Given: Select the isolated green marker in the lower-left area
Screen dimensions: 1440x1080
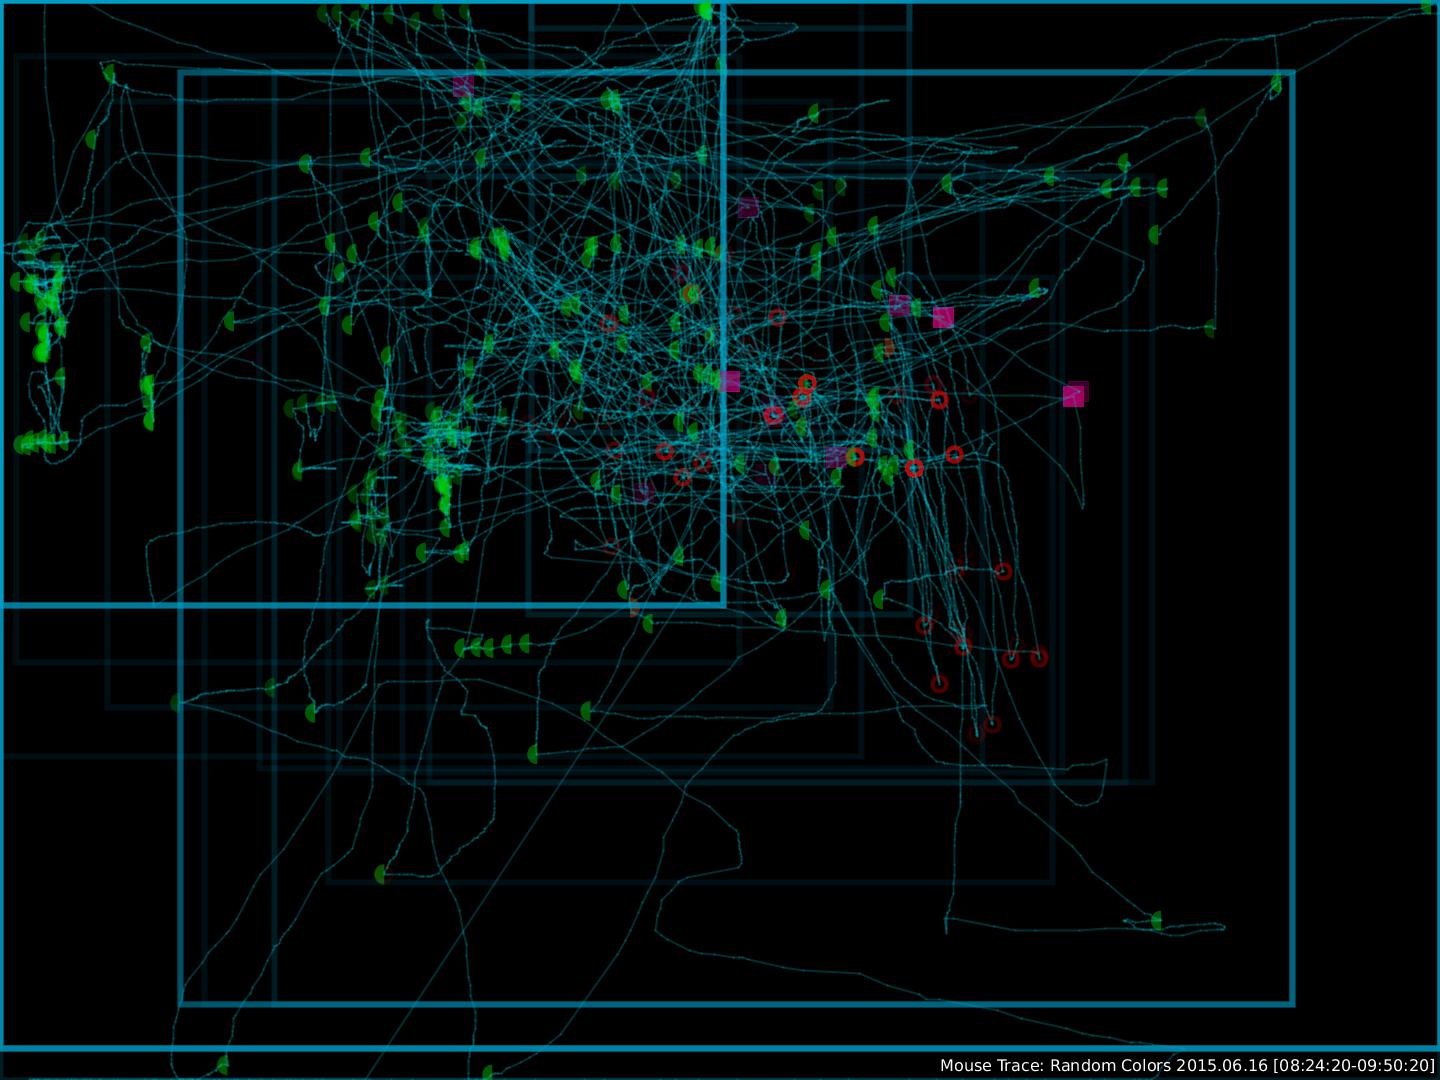Looking at the screenshot, I should 380,875.
